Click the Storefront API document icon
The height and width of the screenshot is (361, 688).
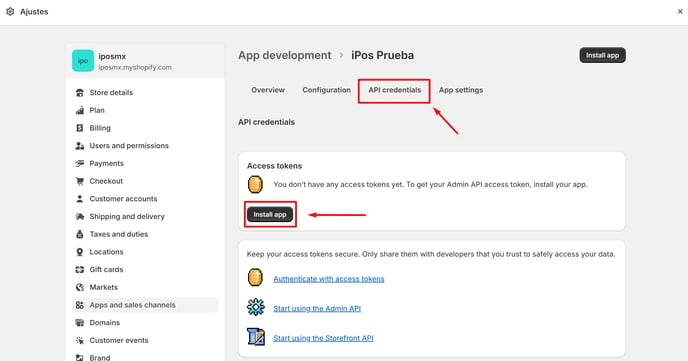click(x=255, y=337)
